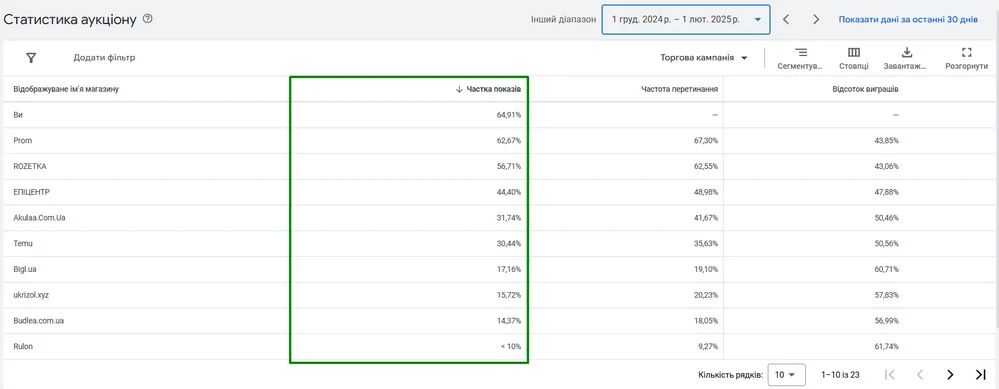Screen dimensions: 999x389
Task: Click the 20,23% overlap rate value
Action: (x=706, y=295)
